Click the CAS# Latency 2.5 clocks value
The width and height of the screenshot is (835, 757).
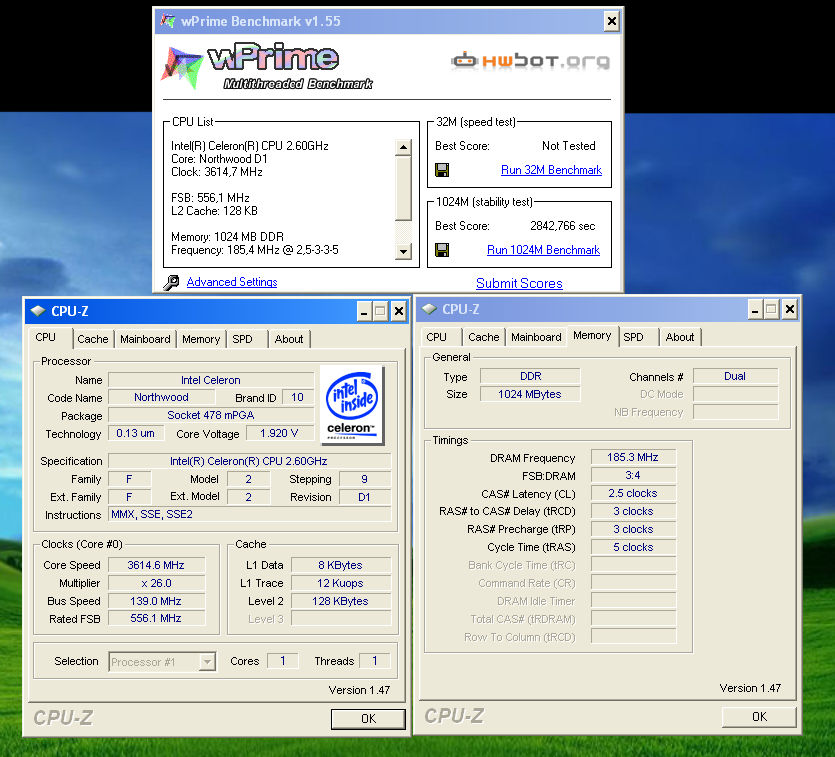tap(633, 493)
